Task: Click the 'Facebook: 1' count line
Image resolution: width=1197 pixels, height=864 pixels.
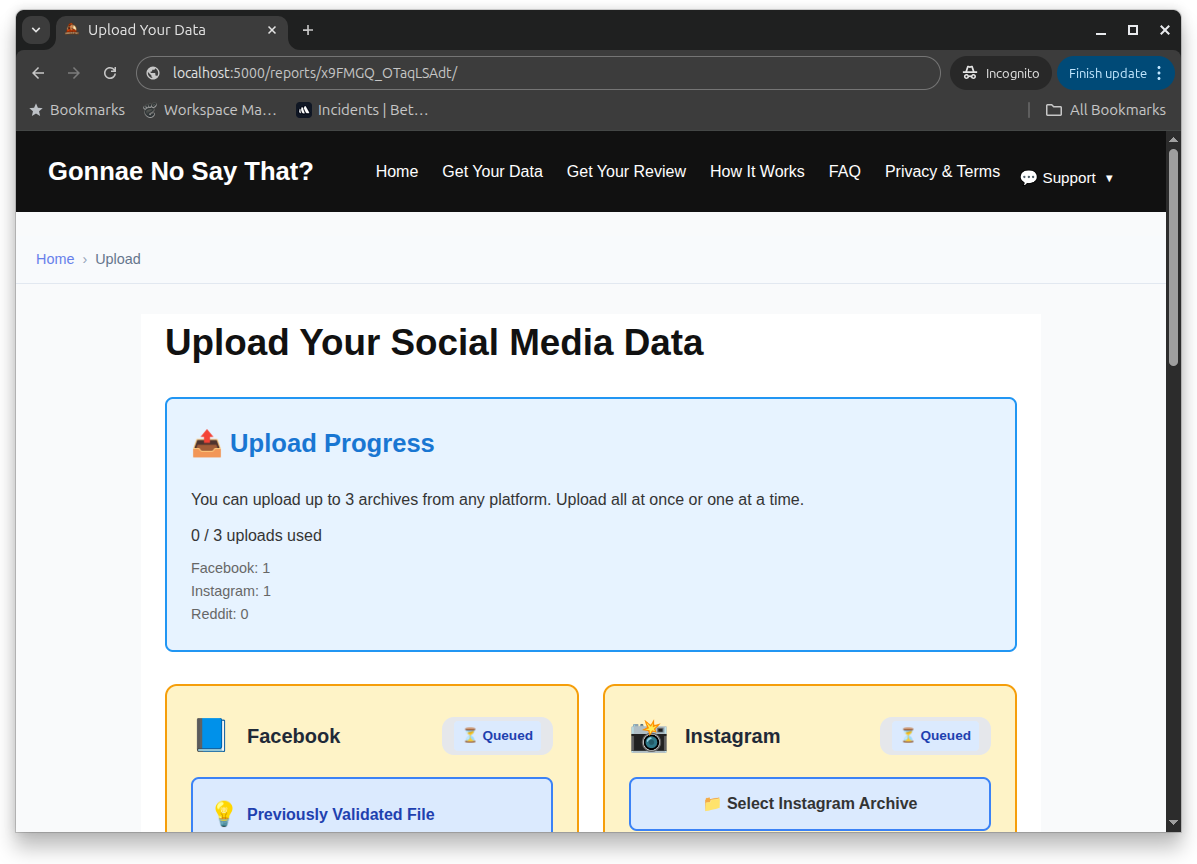Action: [231, 568]
